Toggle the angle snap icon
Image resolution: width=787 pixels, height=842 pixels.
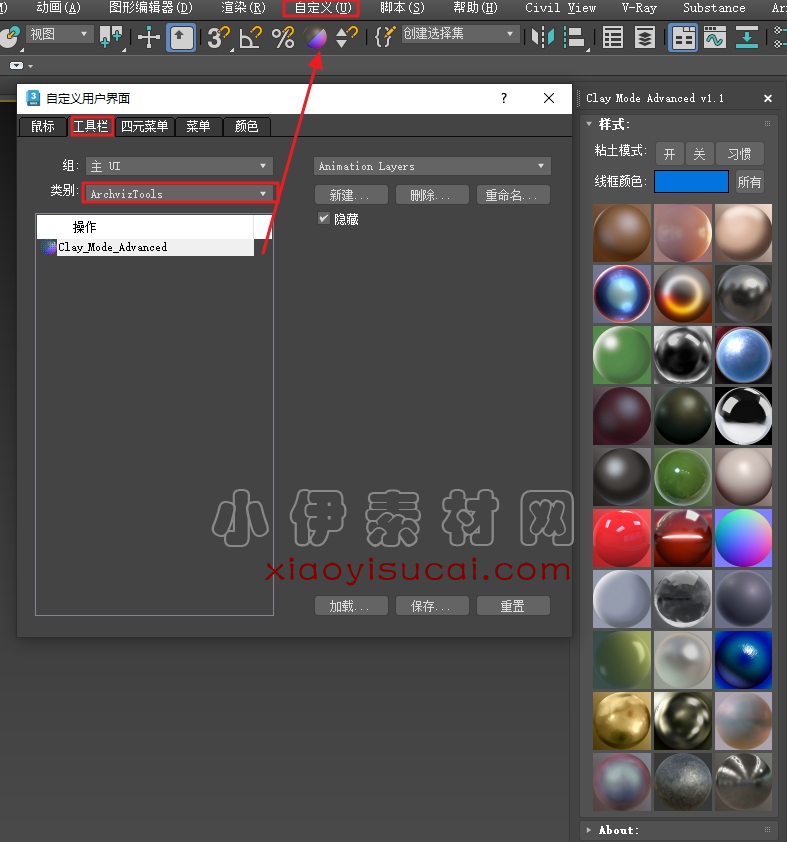pos(251,38)
